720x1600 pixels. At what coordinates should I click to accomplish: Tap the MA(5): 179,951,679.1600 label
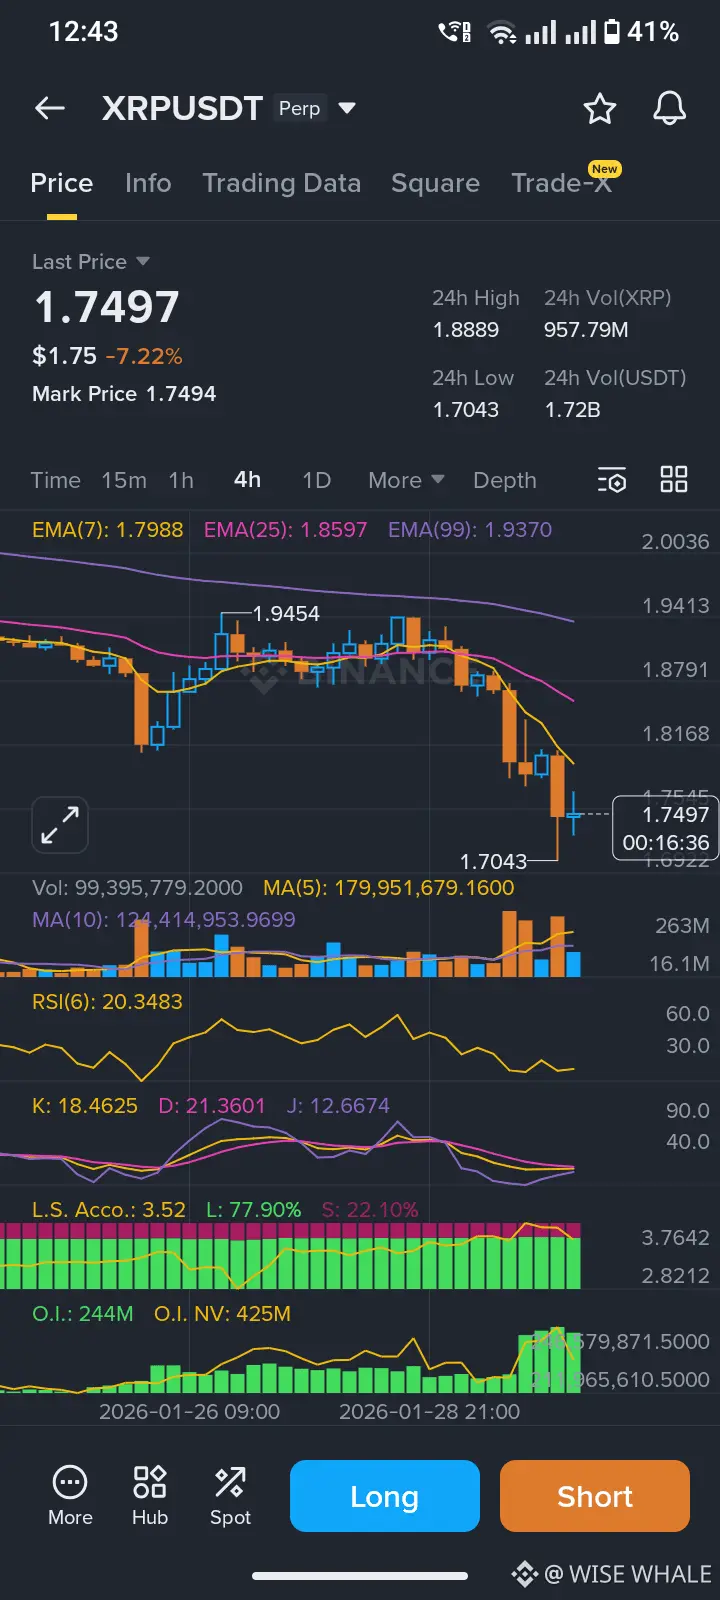pos(389,888)
